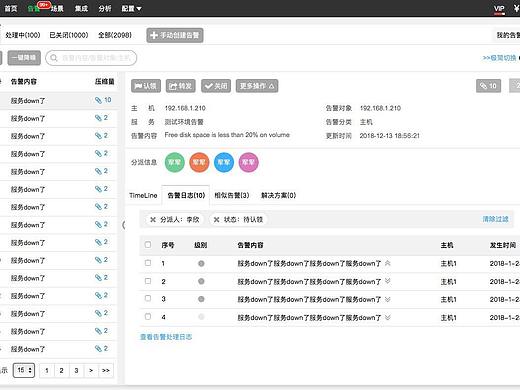Go to next page arrow
The height and width of the screenshot is (390, 520).
tap(91, 370)
